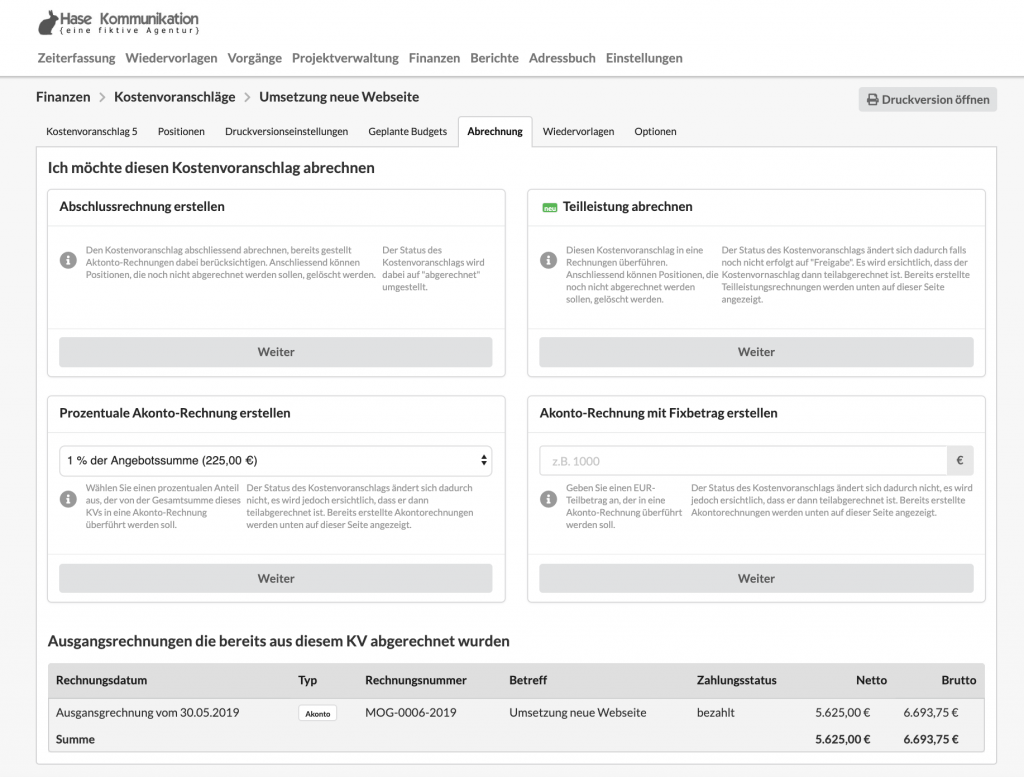This screenshot has height=777, width=1024.
Task: Click Typ column header
Action: [x=308, y=680]
